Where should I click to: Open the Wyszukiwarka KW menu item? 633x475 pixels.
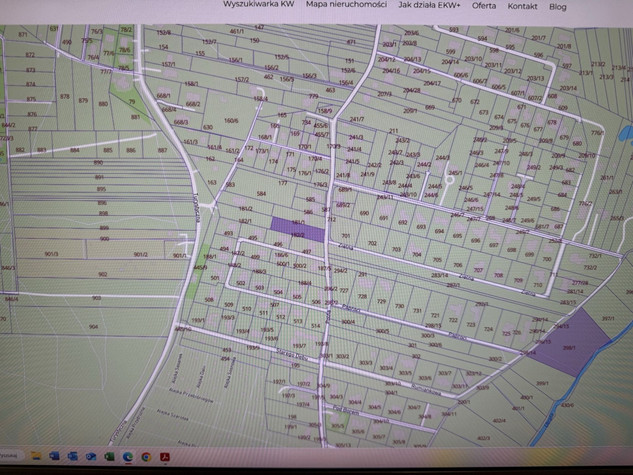258,5
